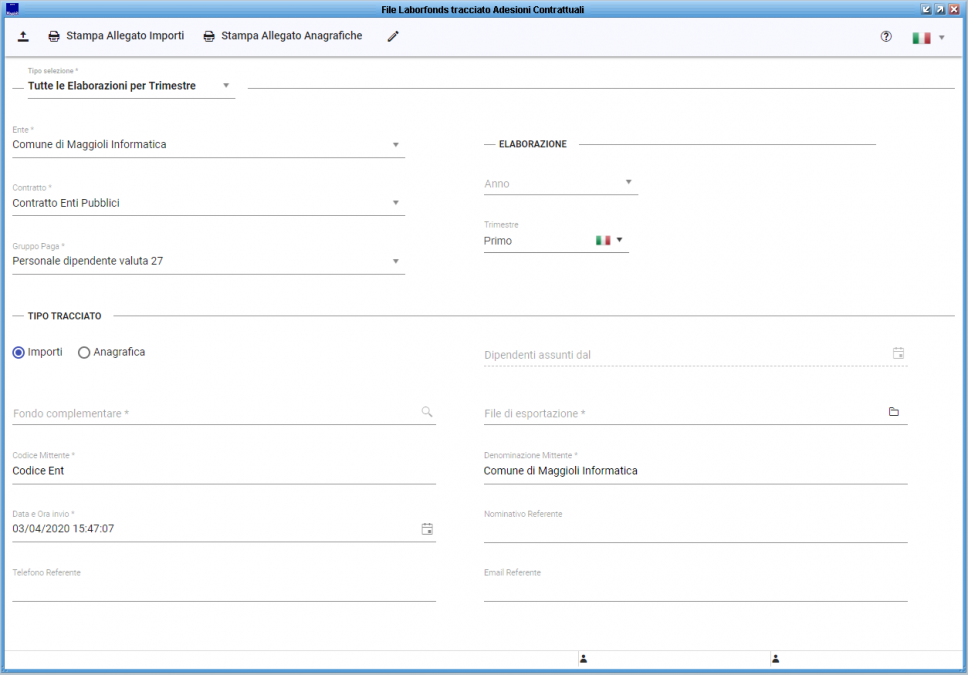This screenshot has width=968, height=675.
Task: Select the Importi radio button
Action: point(19,352)
